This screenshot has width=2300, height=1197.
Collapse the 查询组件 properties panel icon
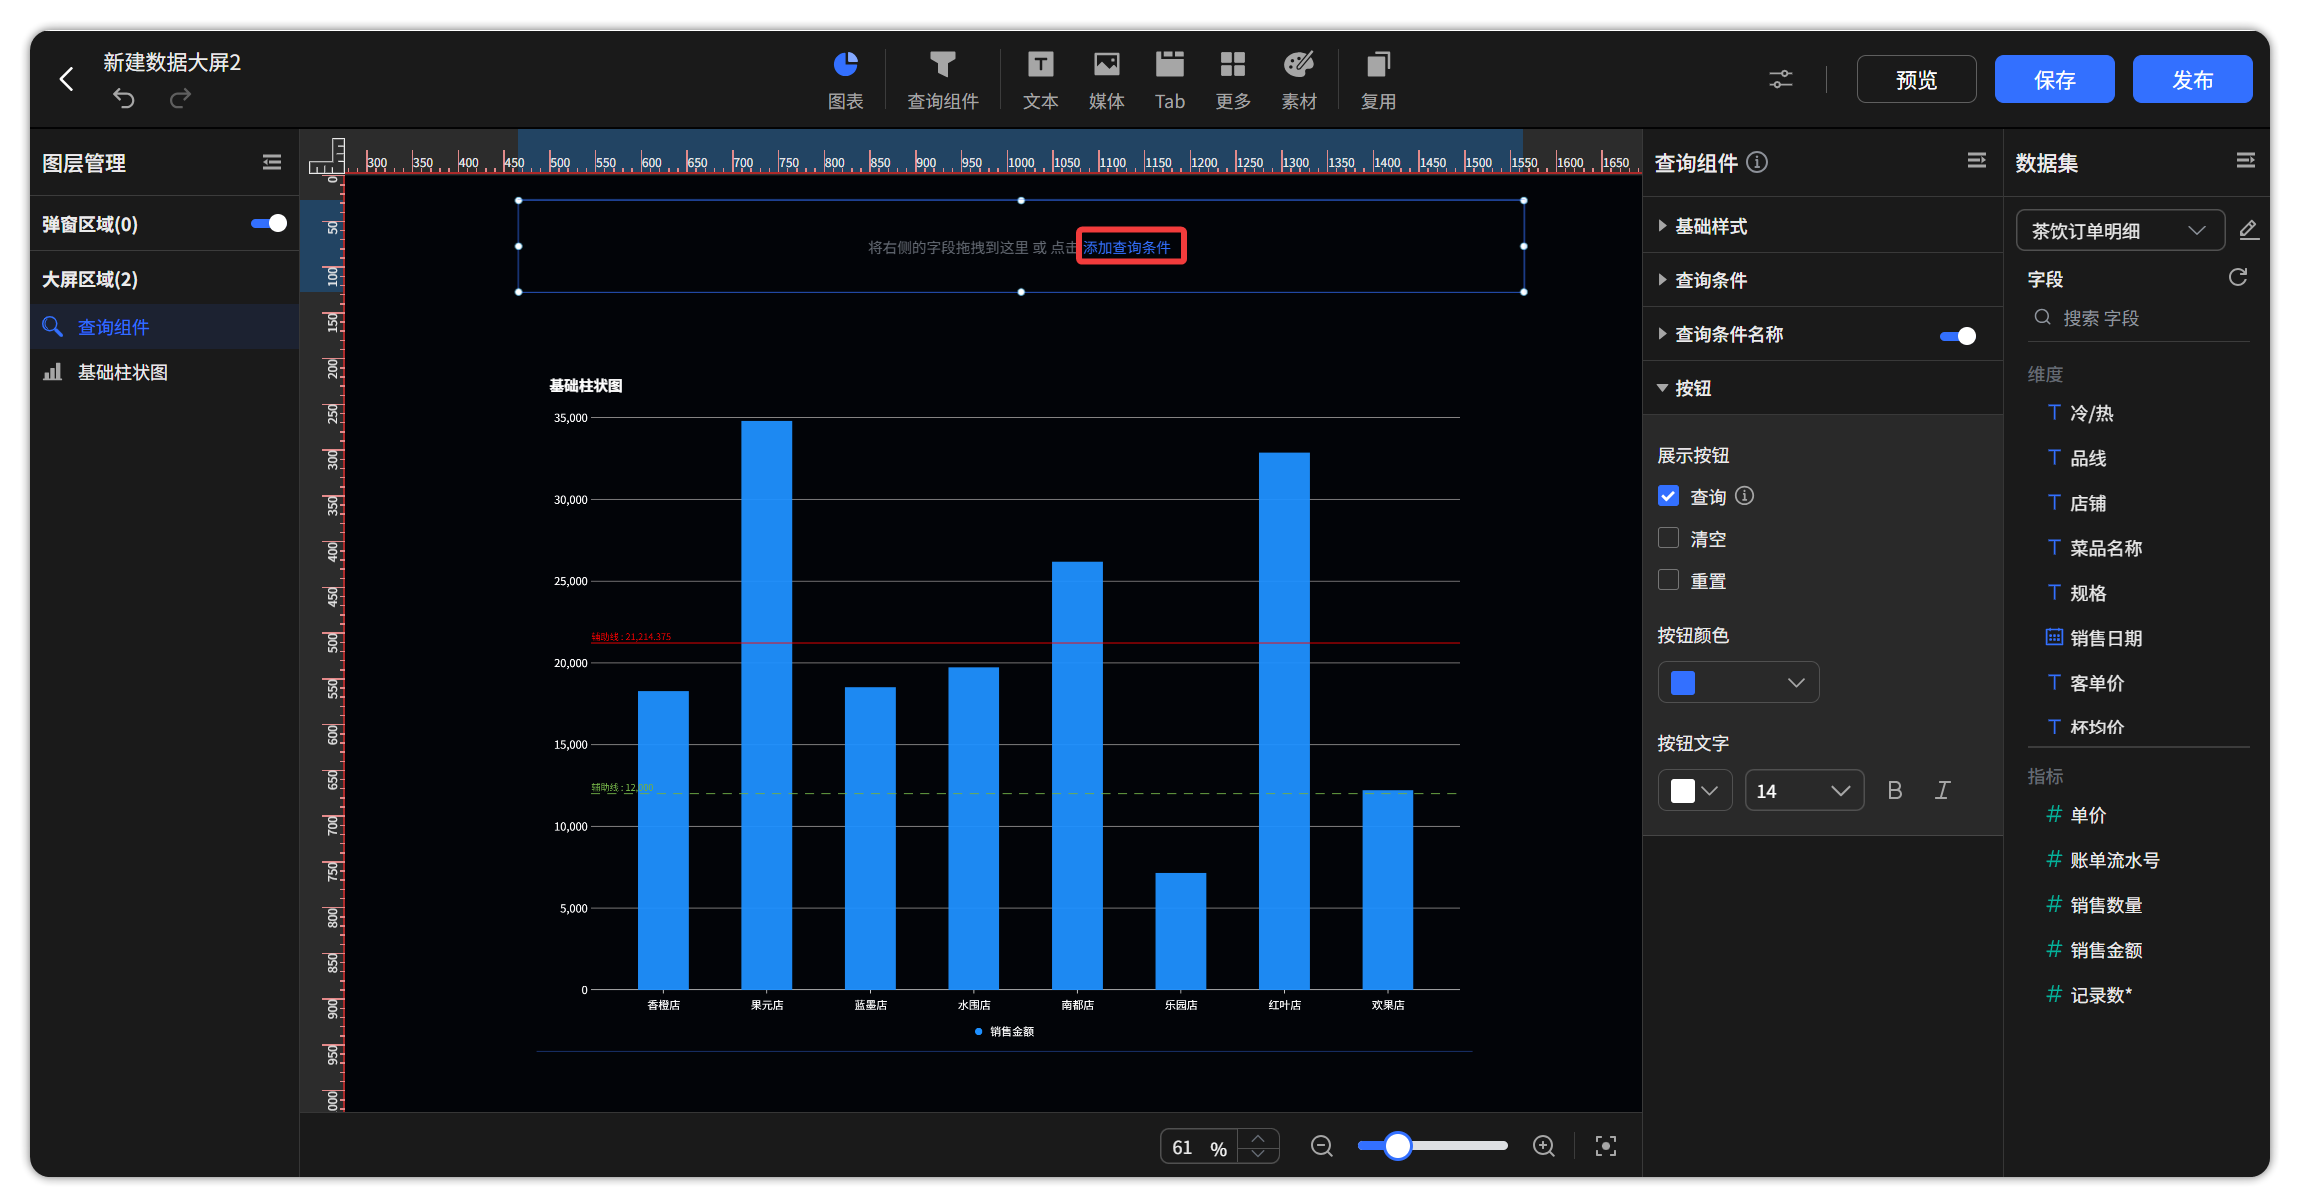tap(1976, 161)
